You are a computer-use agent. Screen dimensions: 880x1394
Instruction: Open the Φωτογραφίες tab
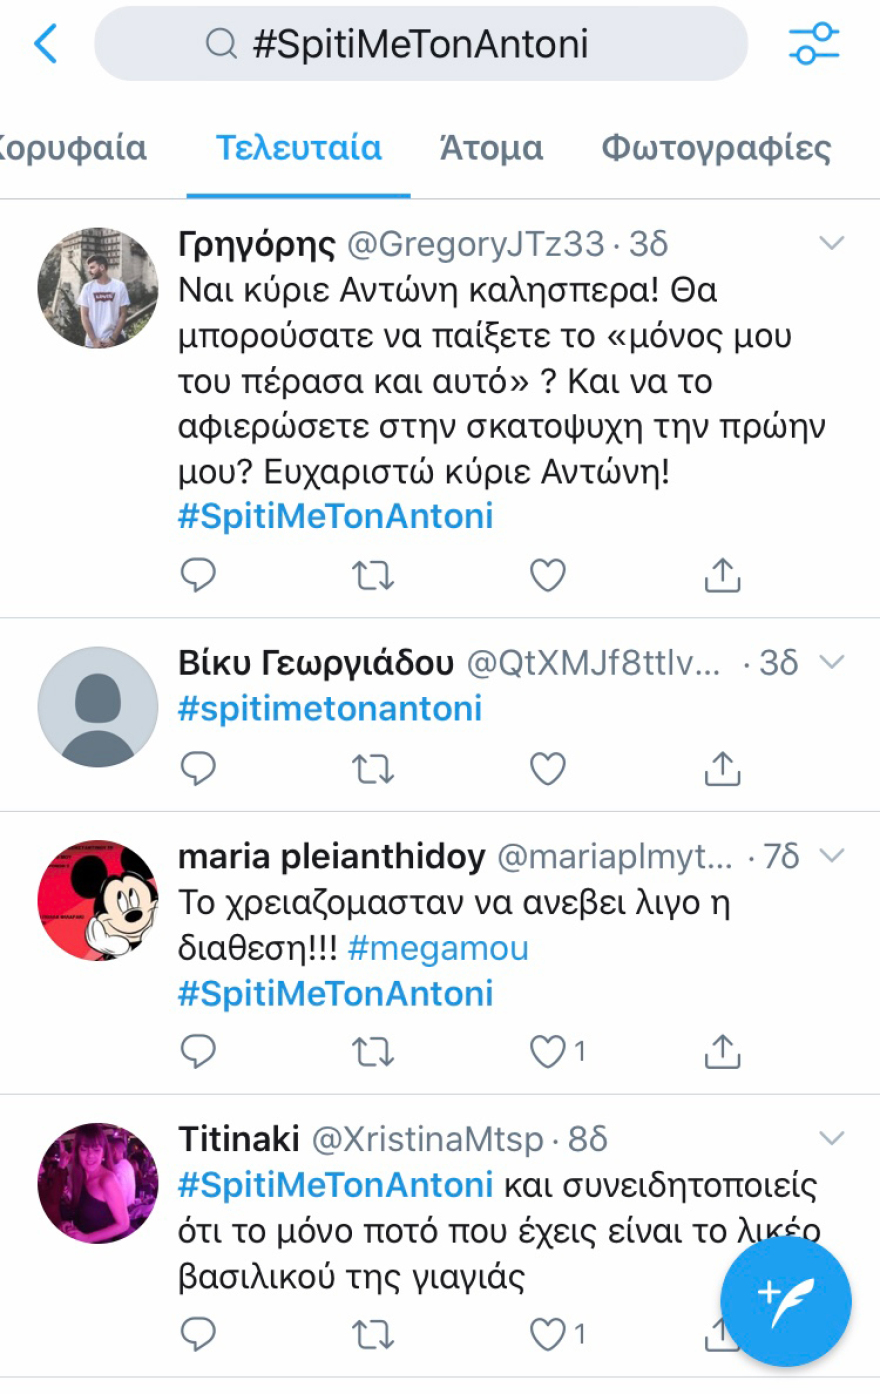pyautogui.click(x=714, y=147)
